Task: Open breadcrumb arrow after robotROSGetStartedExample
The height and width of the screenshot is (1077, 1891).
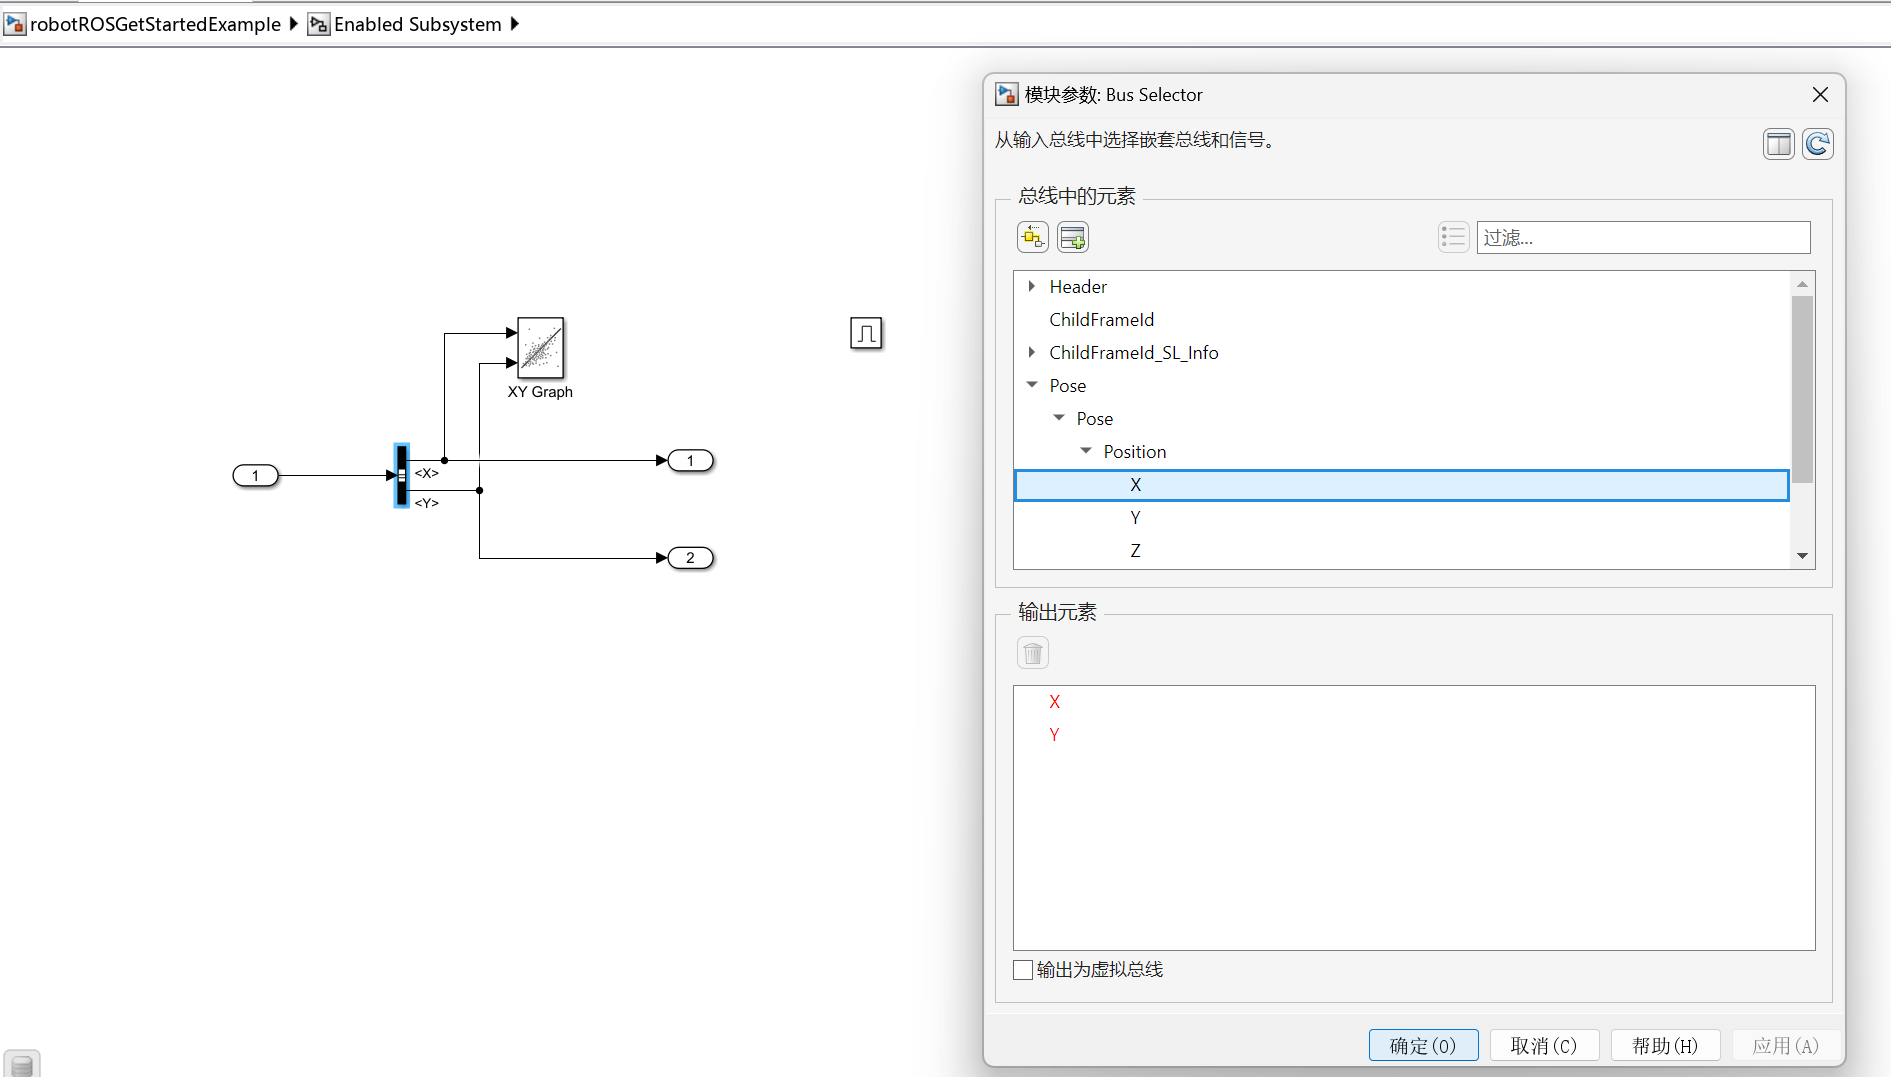Action: pyautogui.click(x=293, y=24)
